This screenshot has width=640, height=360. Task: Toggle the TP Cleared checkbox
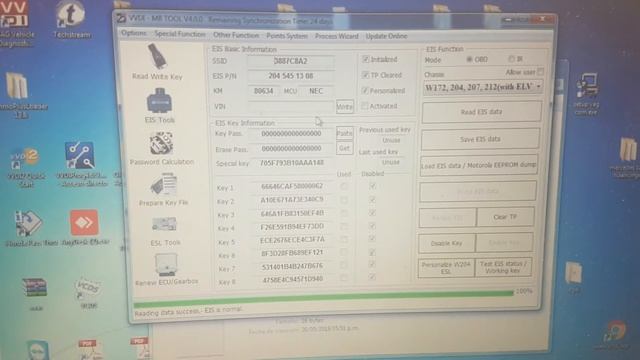(x=365, y=75)
